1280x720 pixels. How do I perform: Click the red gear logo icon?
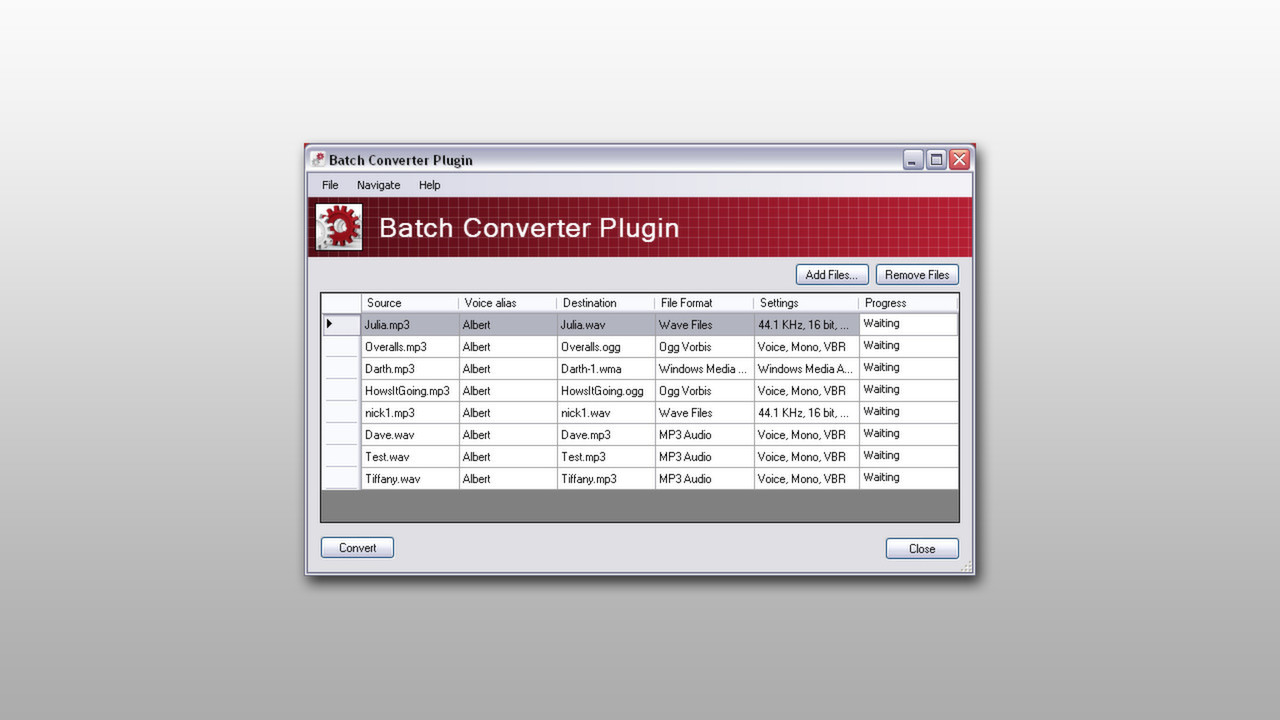click(339, 227)
